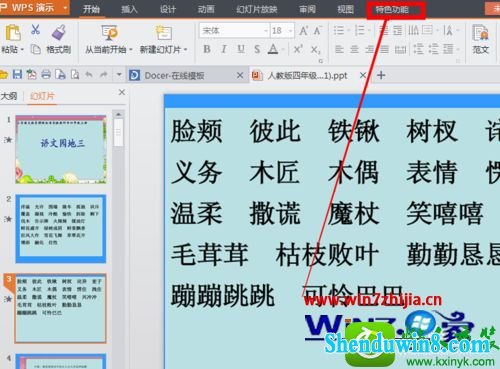Screen dimensions: 500x369
Task: Click the text direction icon
Action: 413,31
